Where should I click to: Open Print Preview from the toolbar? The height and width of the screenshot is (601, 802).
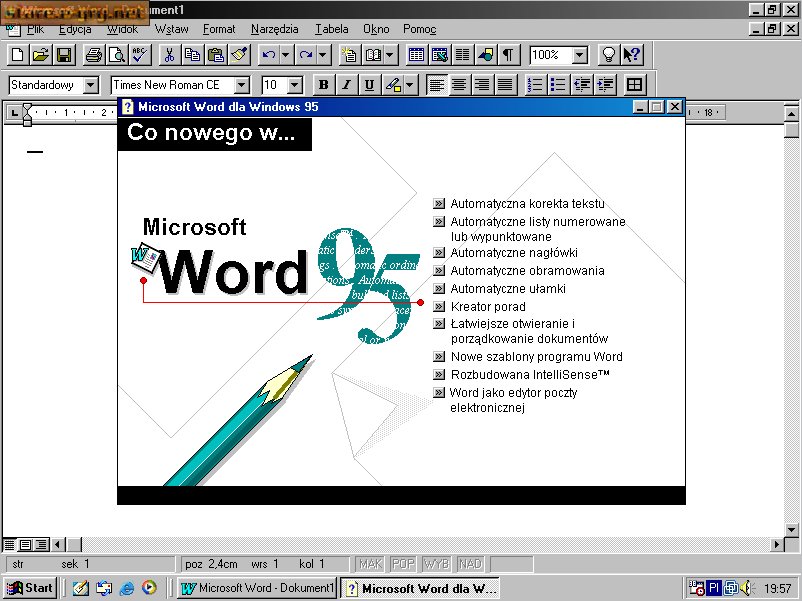click(117, 55)
